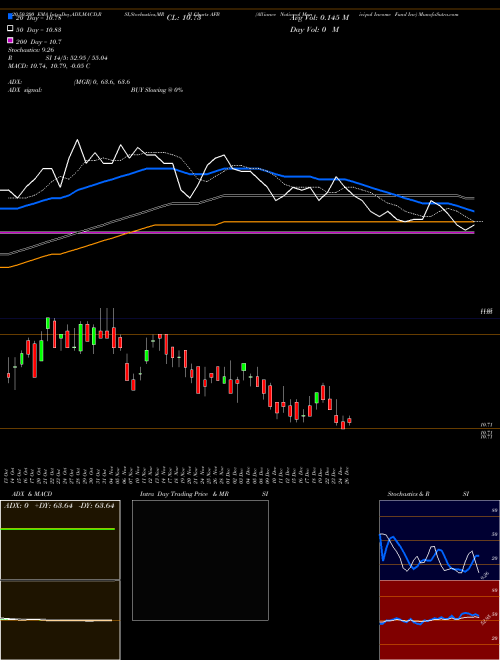Click the 'Day Vol: 0 M' label
The image size is (500, 660).
tap(314, 29)
